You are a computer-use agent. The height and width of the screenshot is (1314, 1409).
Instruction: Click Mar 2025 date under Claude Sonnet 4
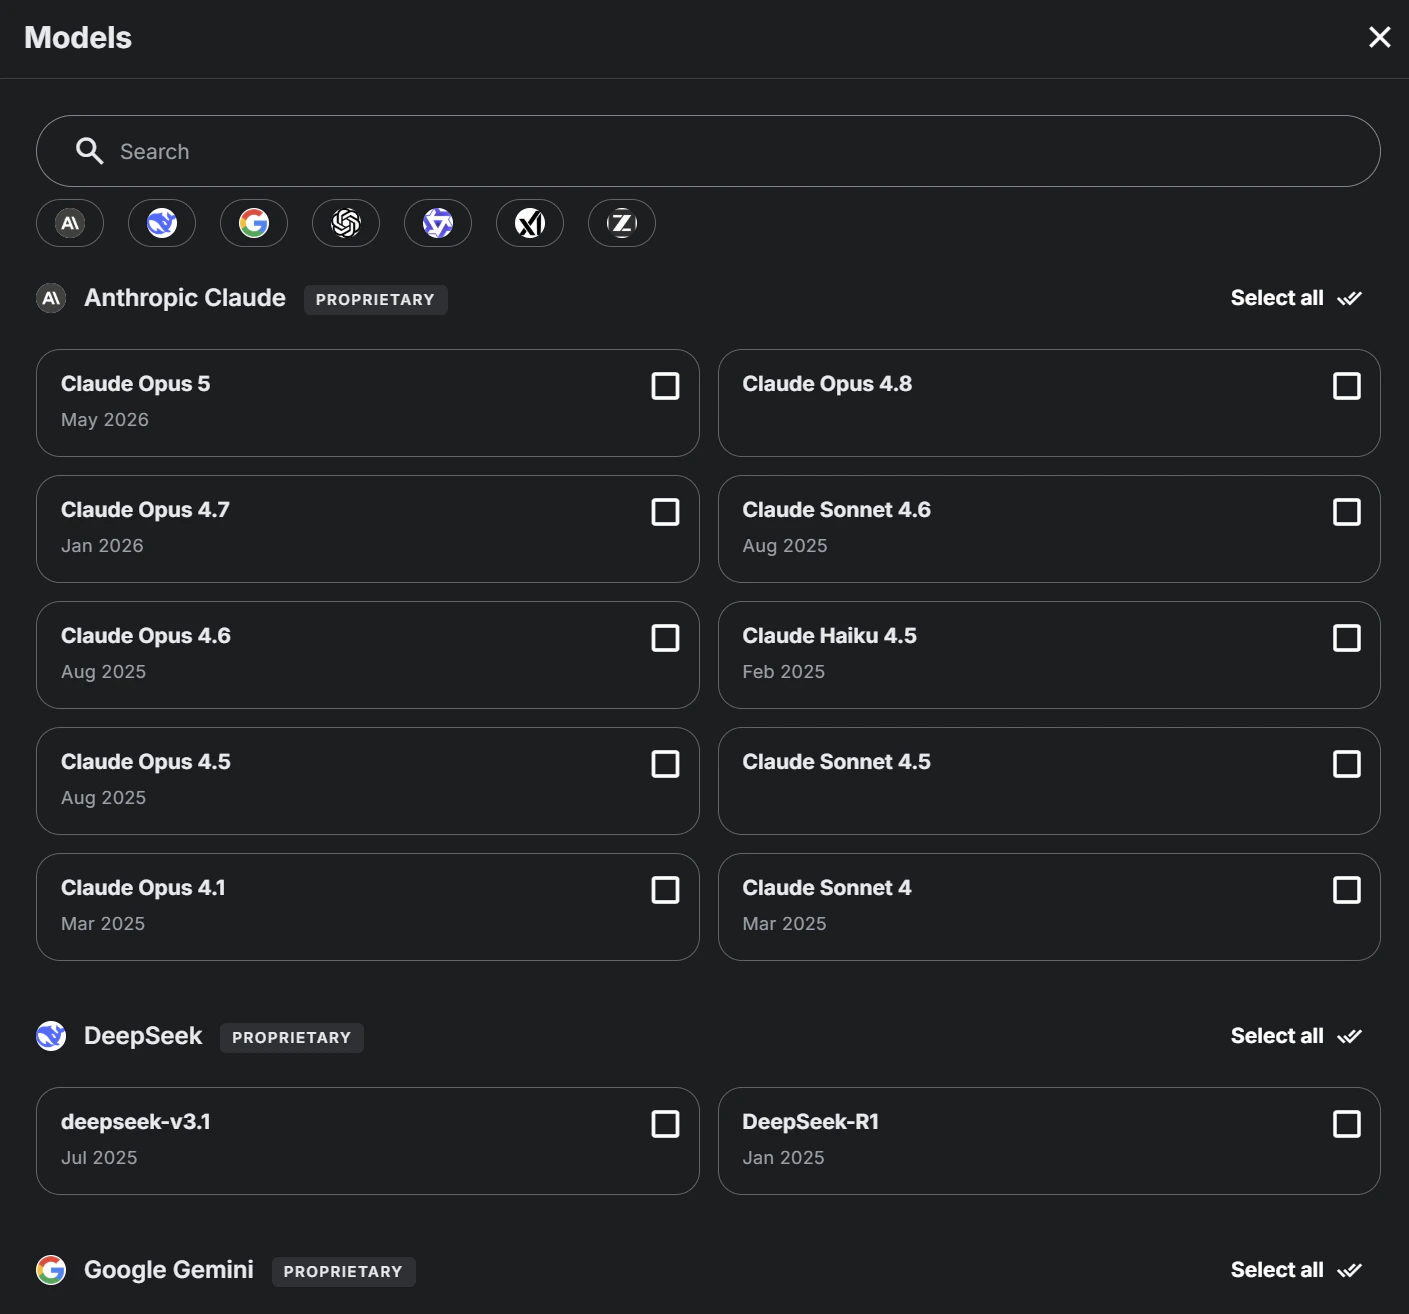(x=784, y=924)
